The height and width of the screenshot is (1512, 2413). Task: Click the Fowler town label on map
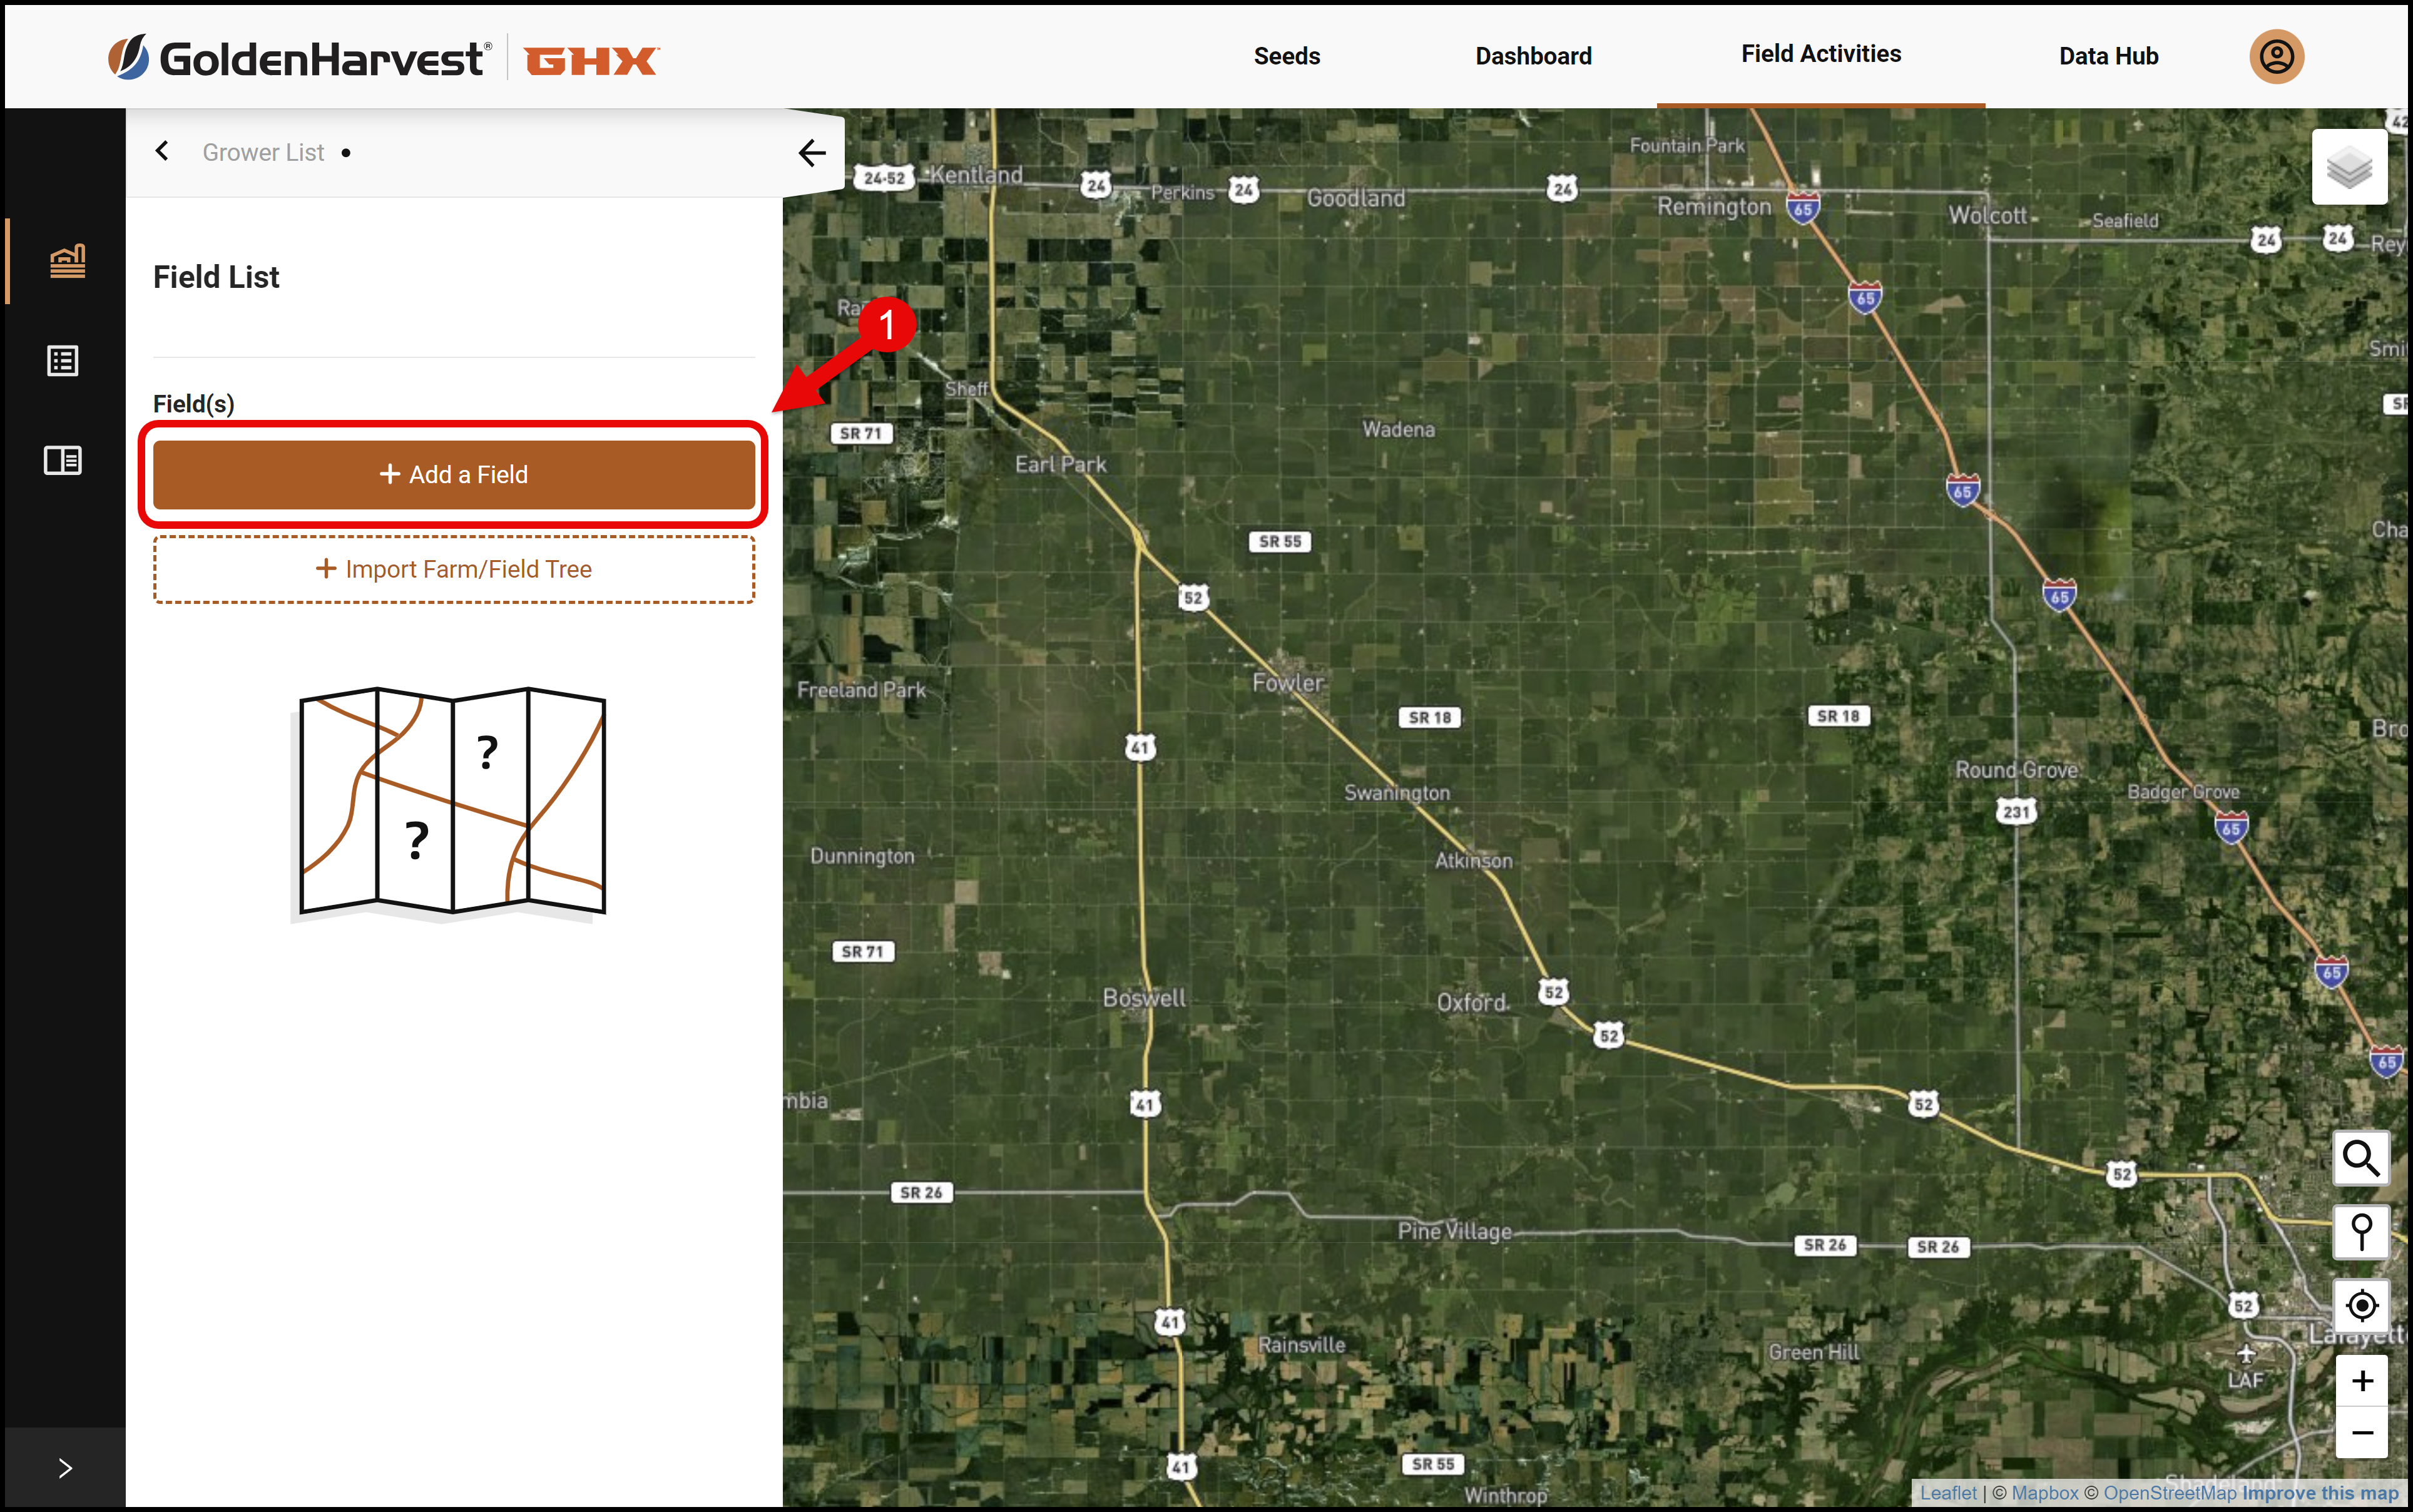[1288, 682]
